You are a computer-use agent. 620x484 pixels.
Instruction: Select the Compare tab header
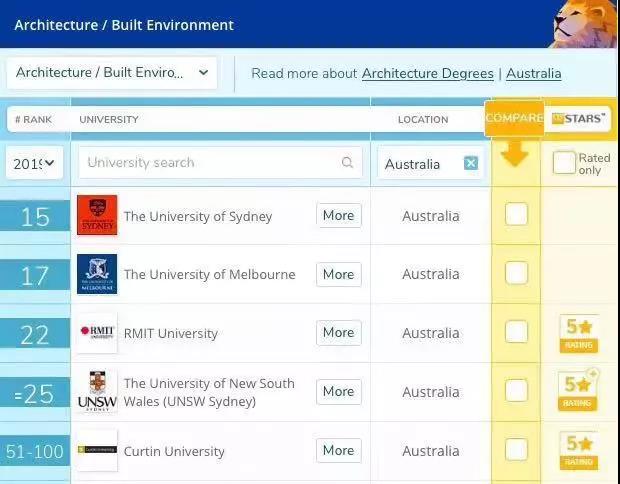(514, 118)
